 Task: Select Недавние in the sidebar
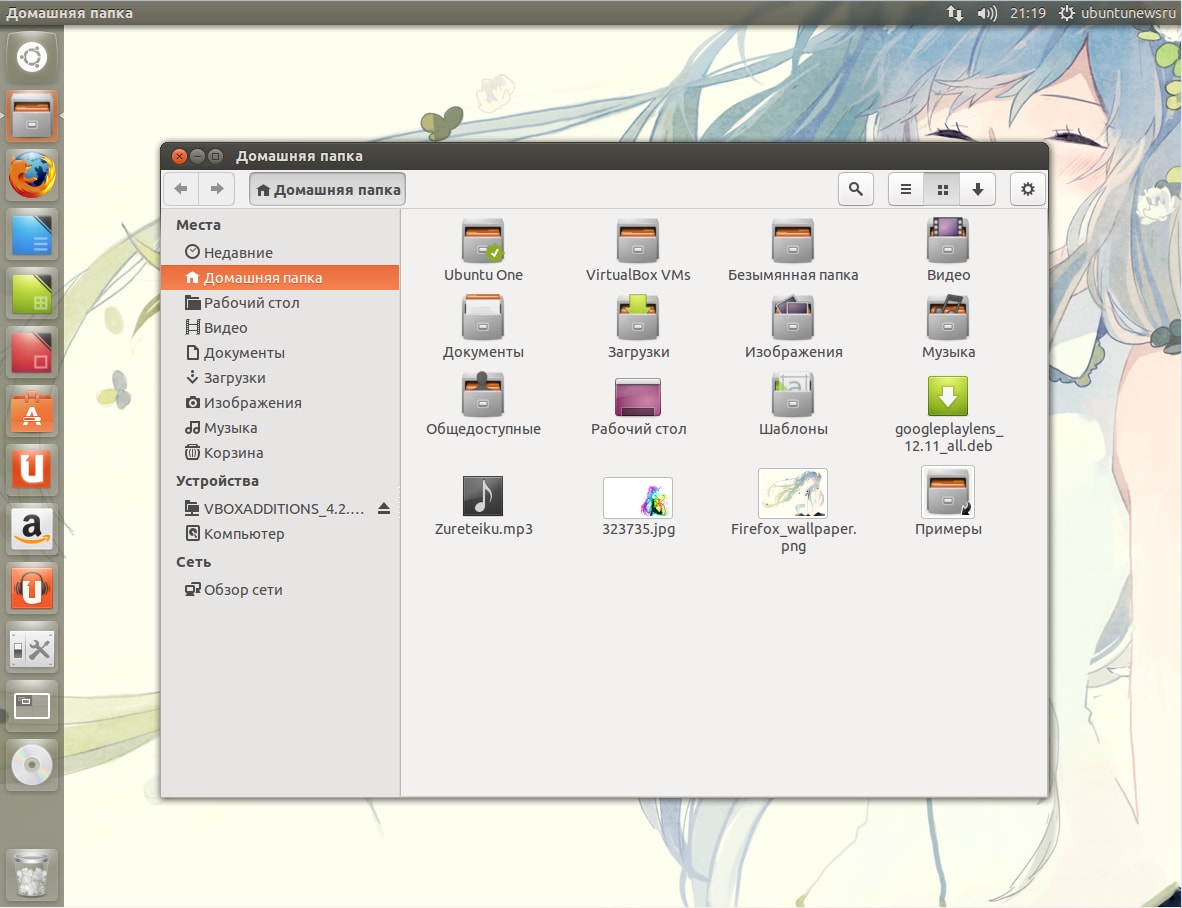coord(280,252)
